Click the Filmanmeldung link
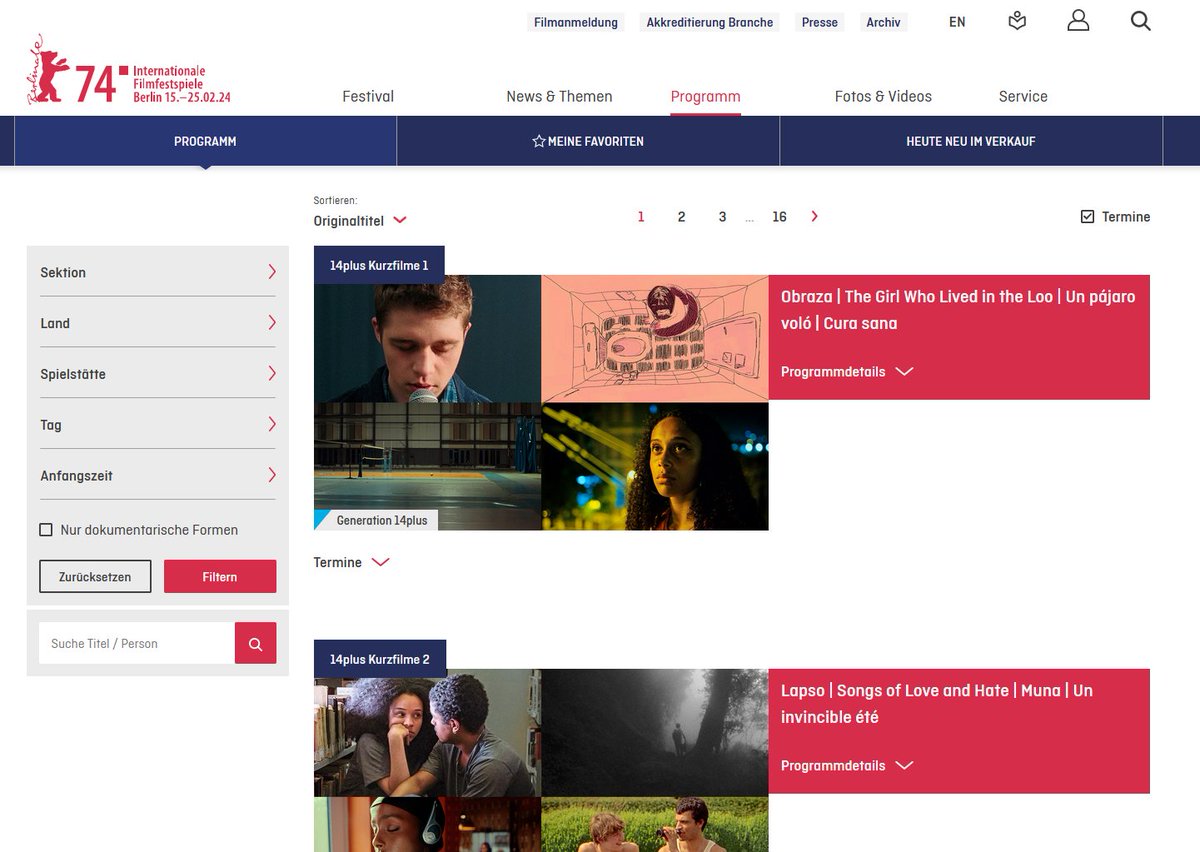Viewport: 1200px width, 852px height. [576, 22]
